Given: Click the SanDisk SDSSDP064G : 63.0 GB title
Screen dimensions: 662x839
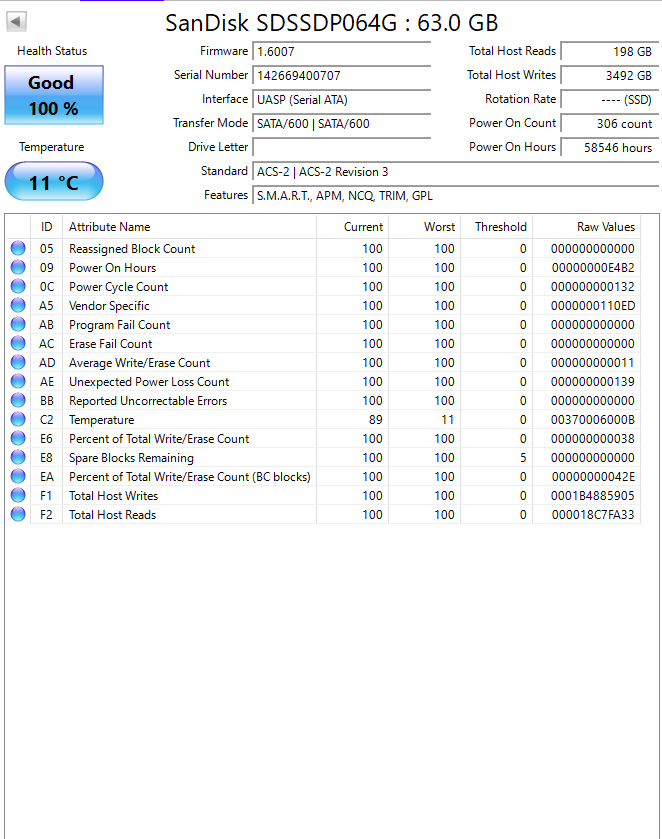Looking at the screenshot, I should click(x=331, y=23).
